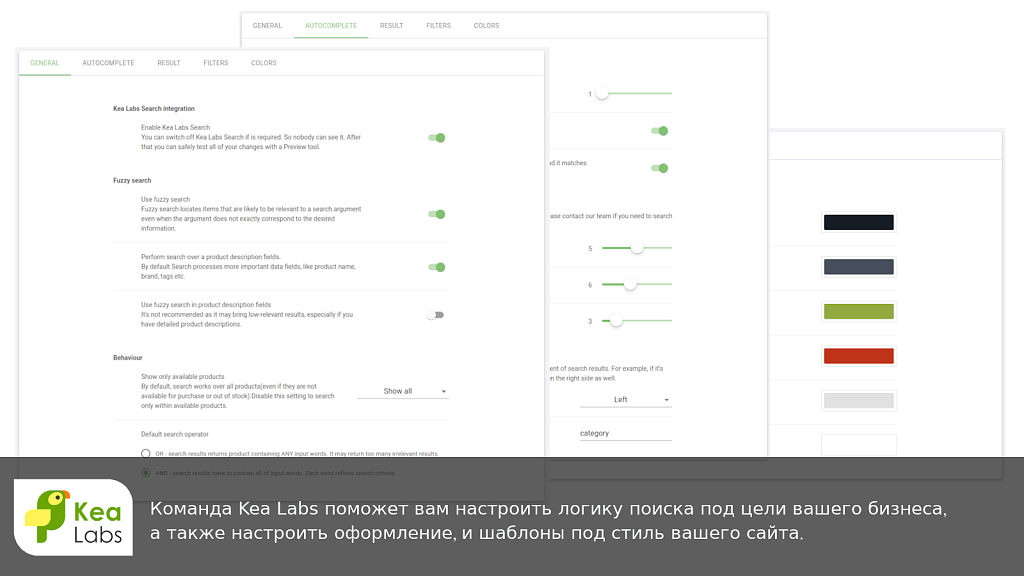This screenshot has height=576, width=1024.
Task: Open the RESULT tab
Action: point(168,62)
